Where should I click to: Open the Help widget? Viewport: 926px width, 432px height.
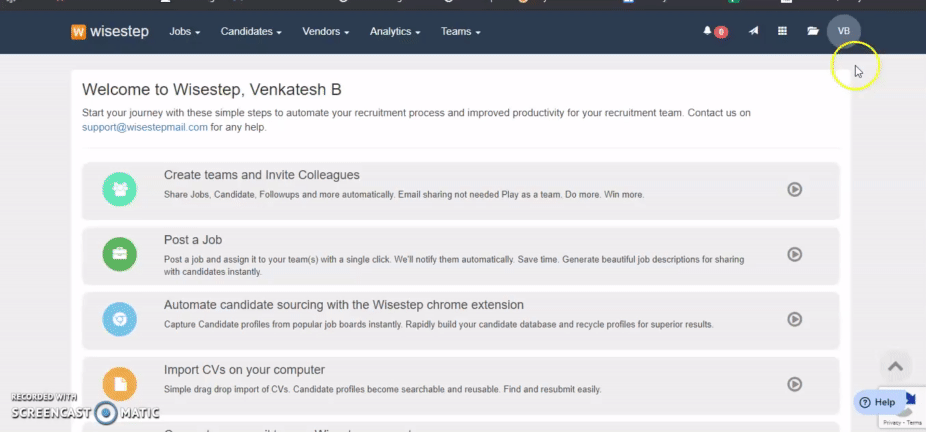878,402
